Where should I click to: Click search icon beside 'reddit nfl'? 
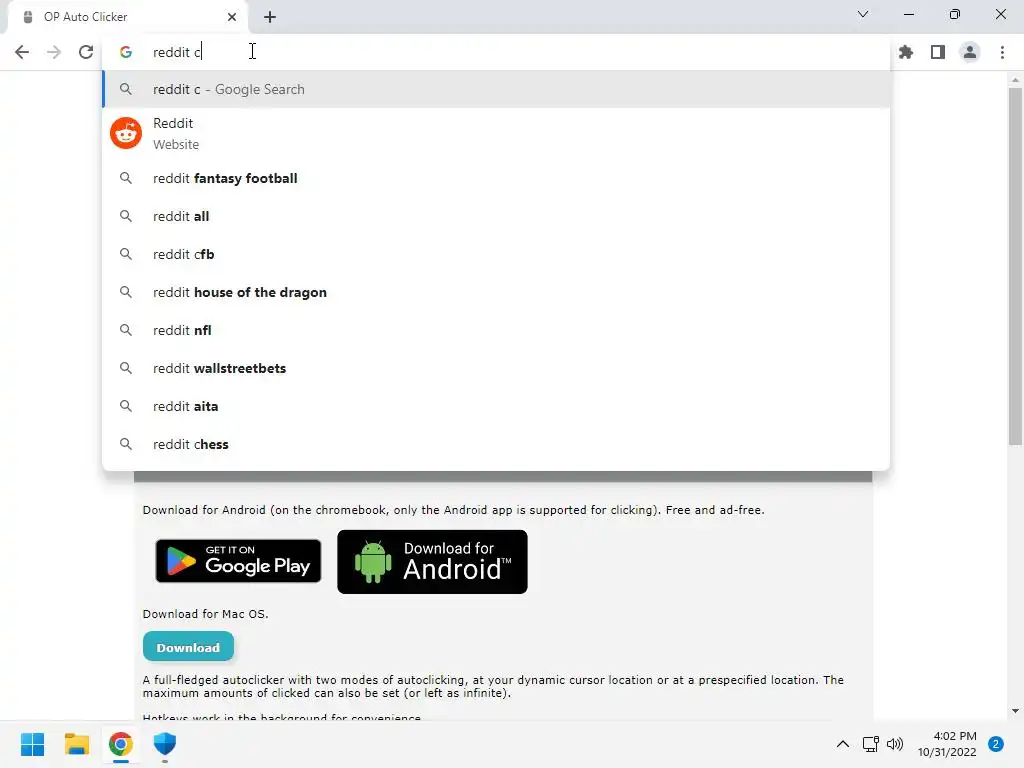[x=126, y=330]
